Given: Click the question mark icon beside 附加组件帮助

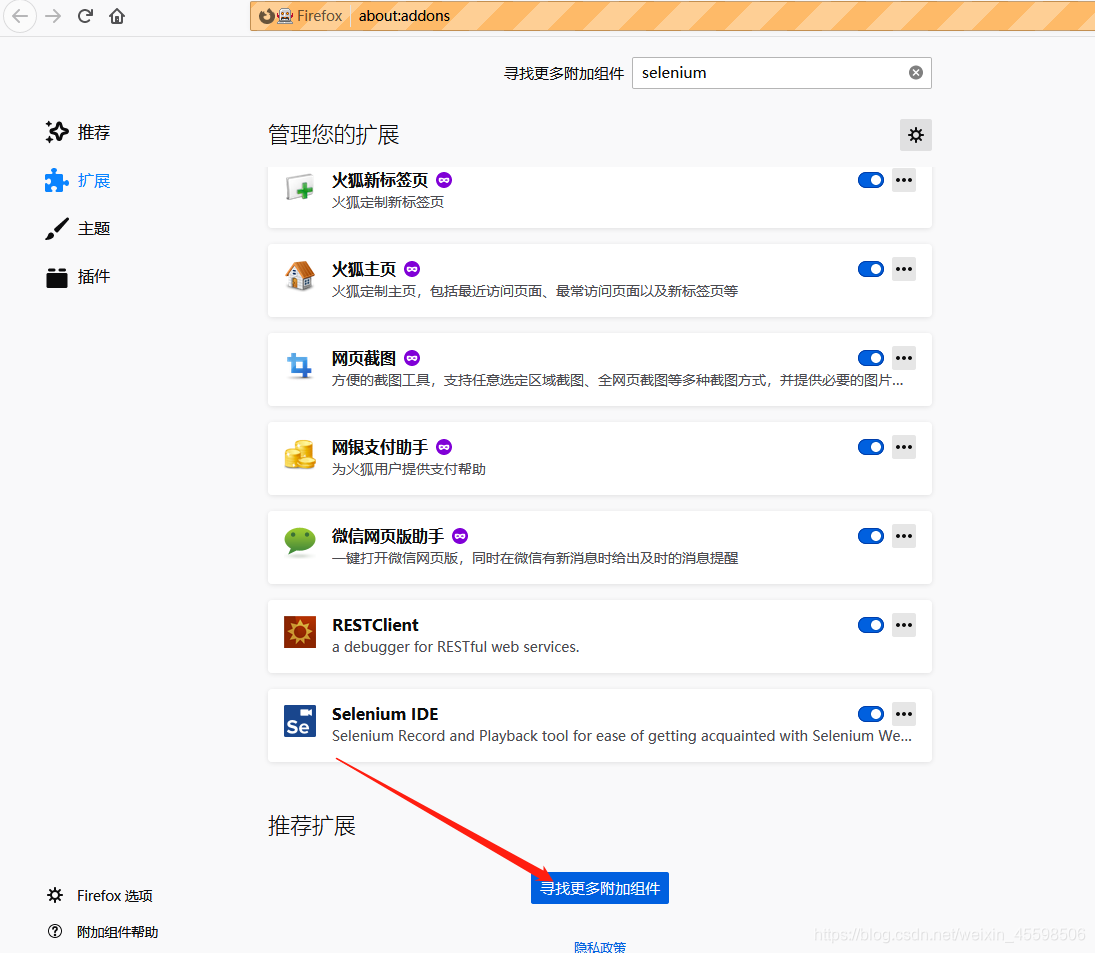Looking at the screenshot, I should (x=55, y=931).
